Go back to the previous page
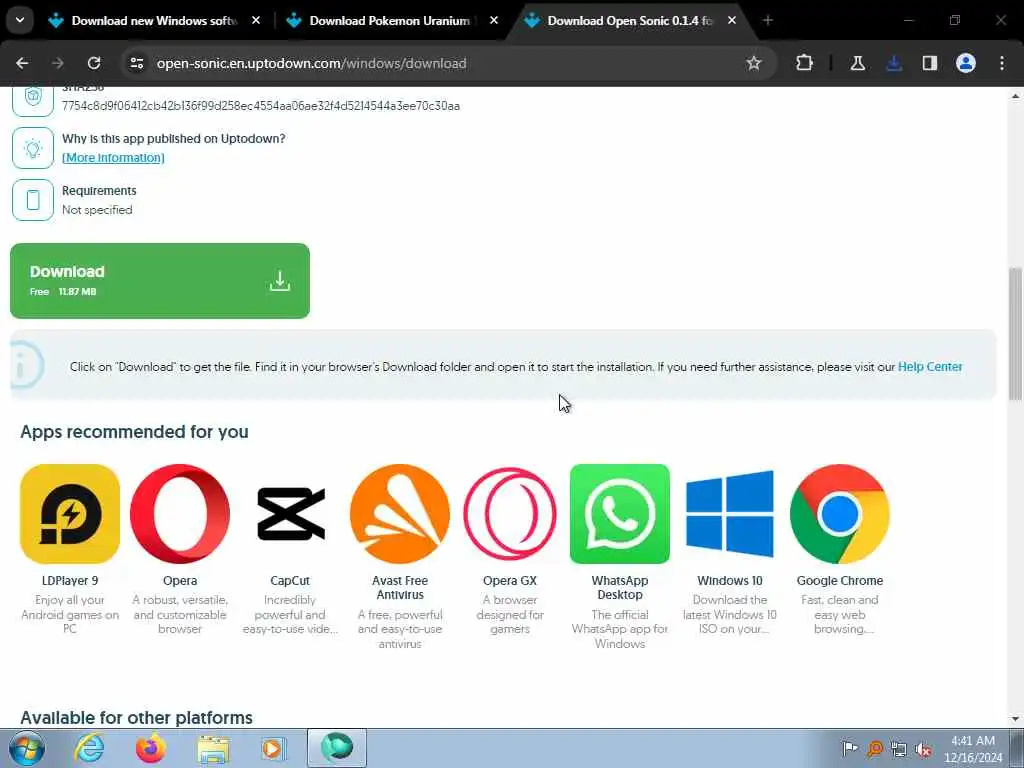Viewport: 1024px width, 768px height. 22,63
